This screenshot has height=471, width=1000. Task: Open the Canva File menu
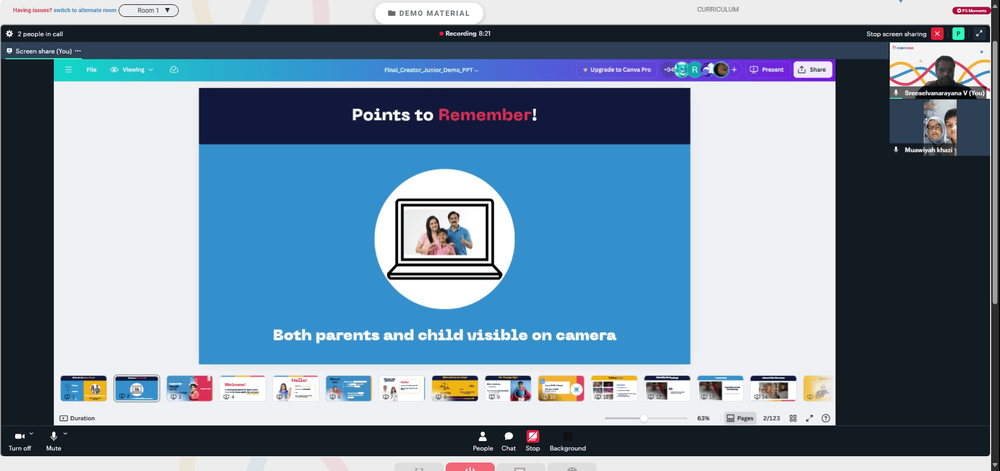(91, 69)
